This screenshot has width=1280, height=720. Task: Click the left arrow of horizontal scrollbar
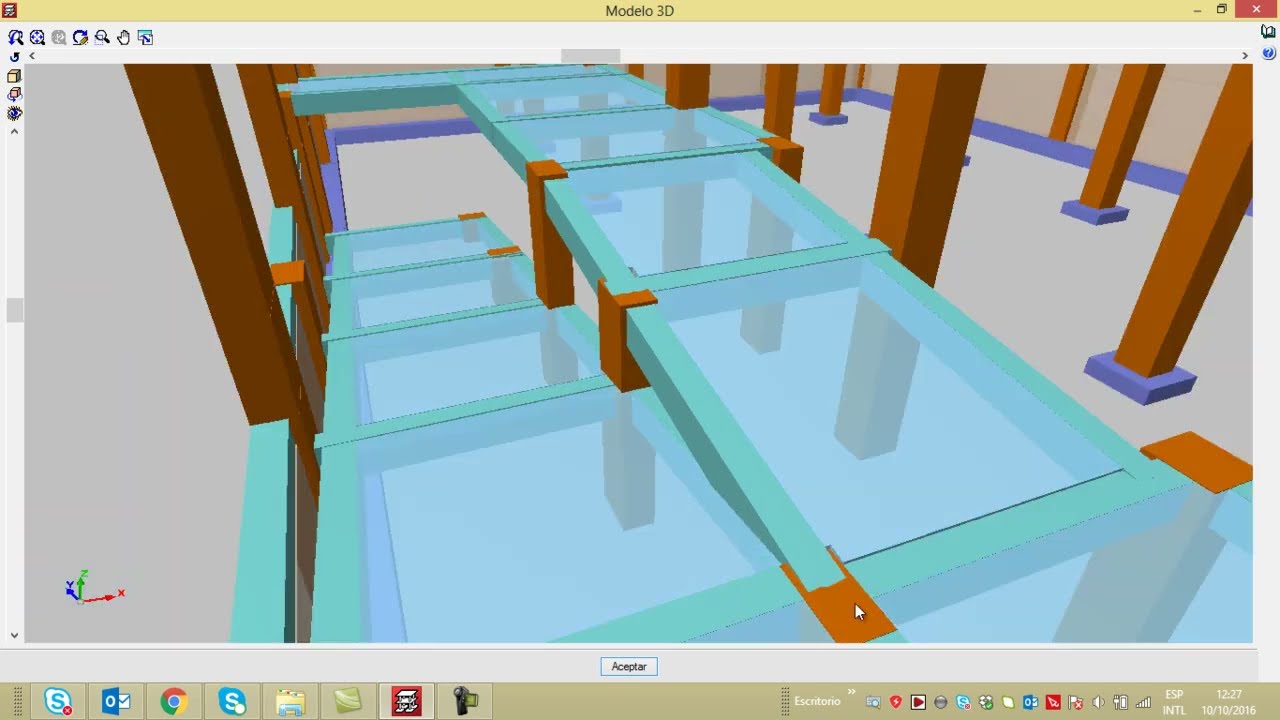point(32,56)
